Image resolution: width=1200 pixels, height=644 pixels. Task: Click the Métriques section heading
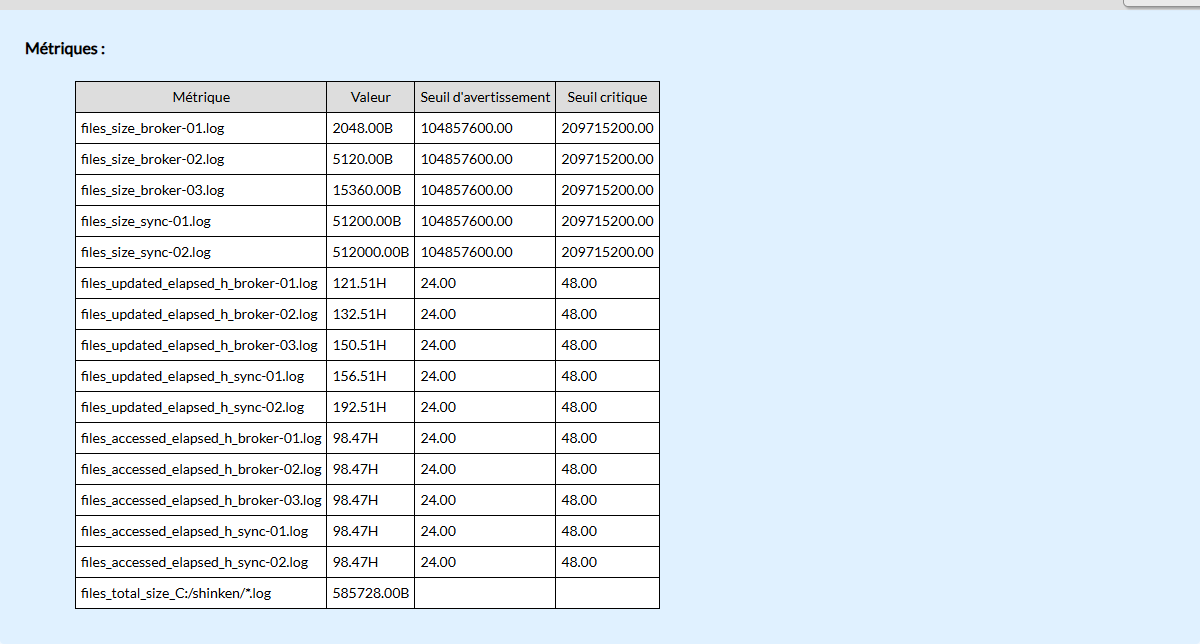[x=65, y=48]
